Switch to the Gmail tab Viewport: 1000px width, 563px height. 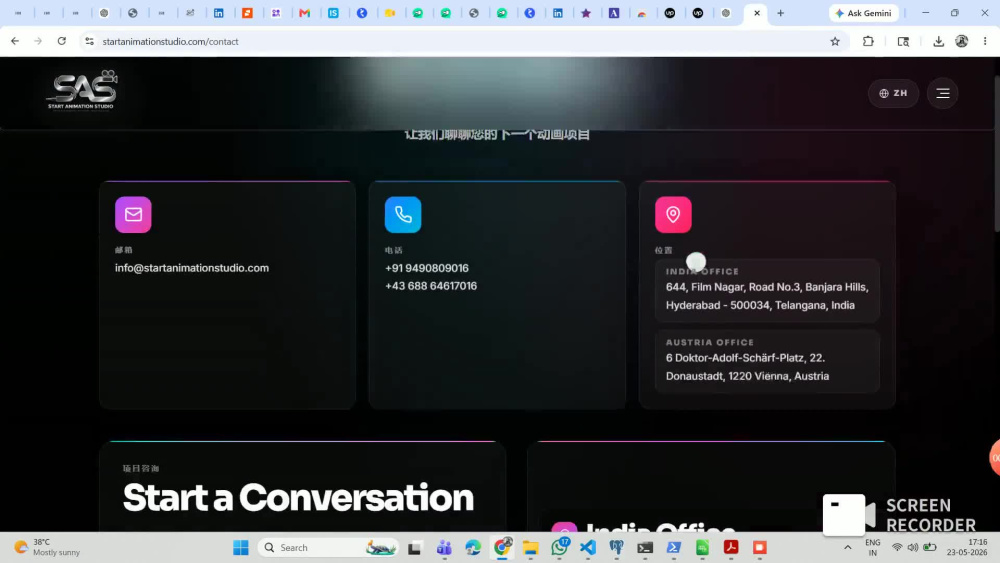click(x=304, y=13)
